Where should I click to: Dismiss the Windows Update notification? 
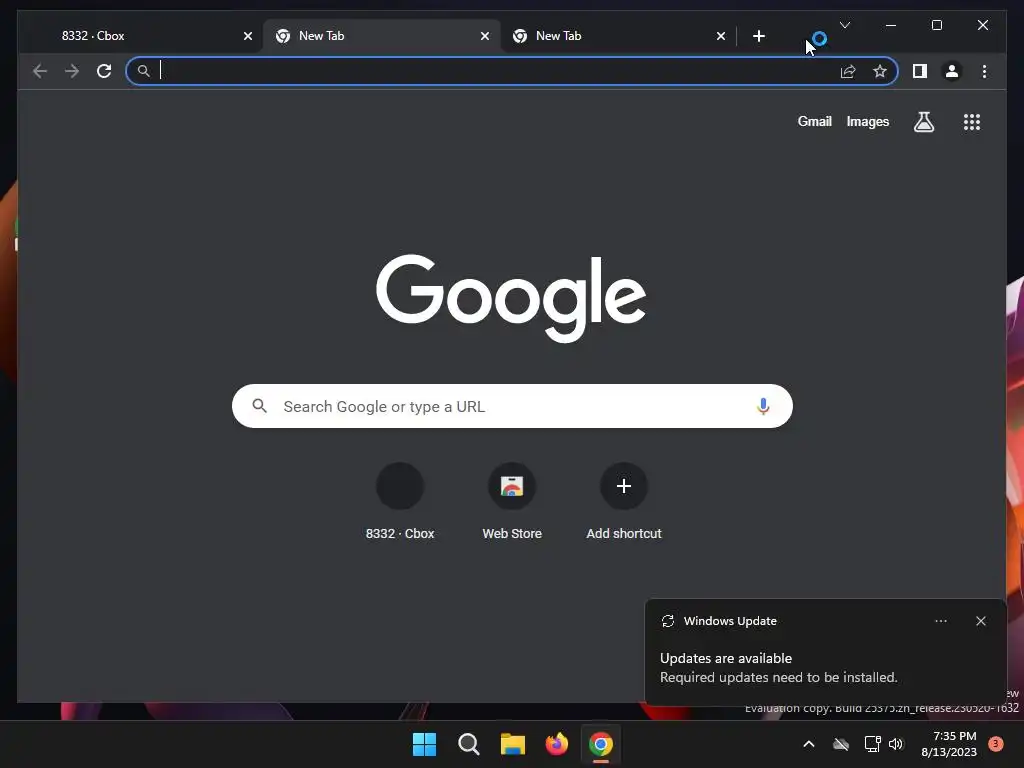(x=981, y=621)
